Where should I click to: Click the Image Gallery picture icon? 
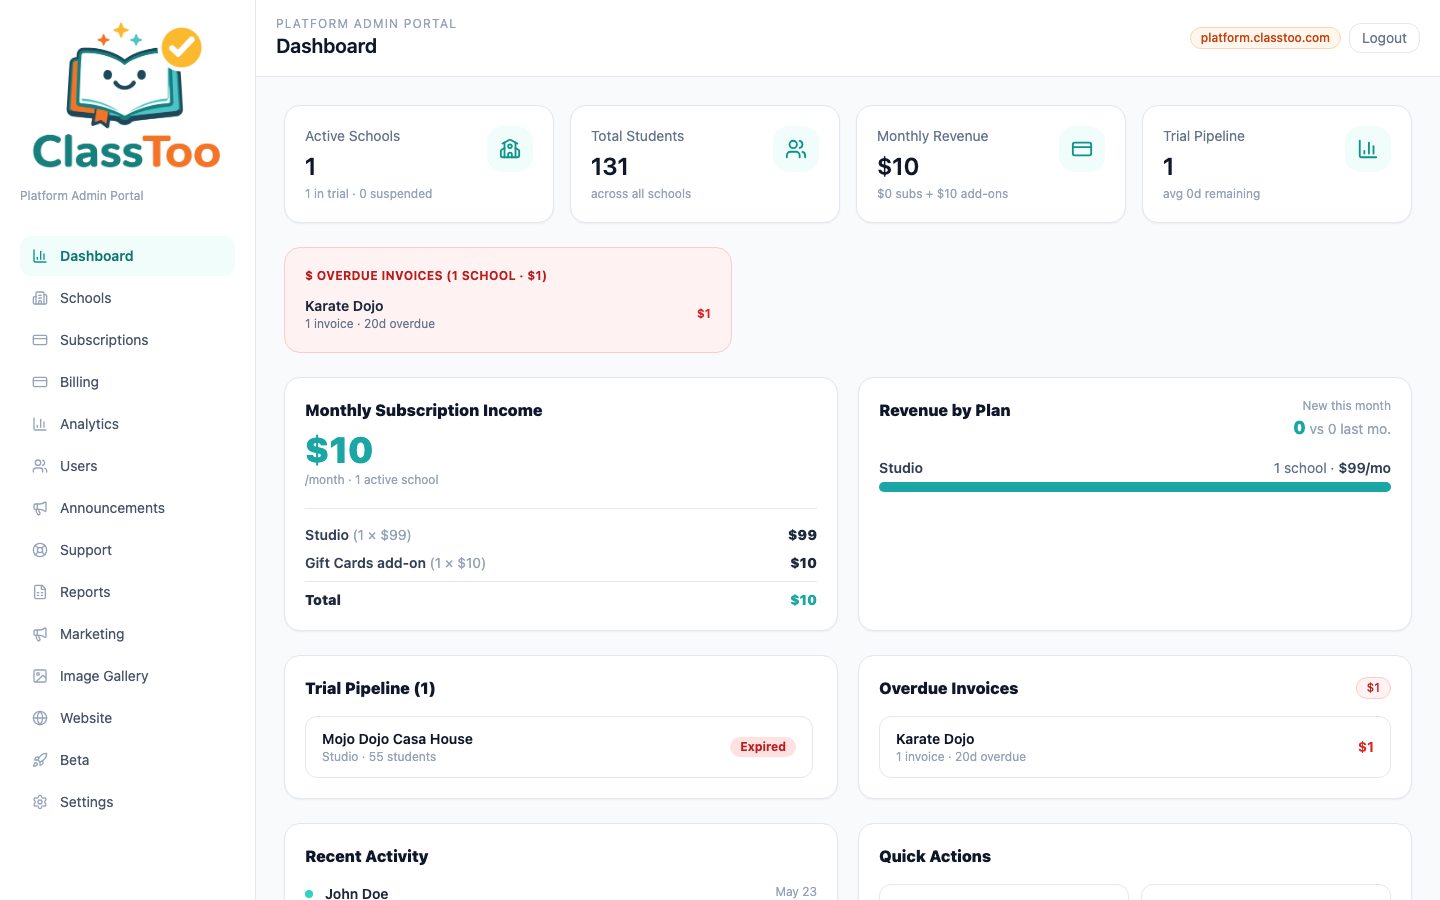tap(40, 676)
